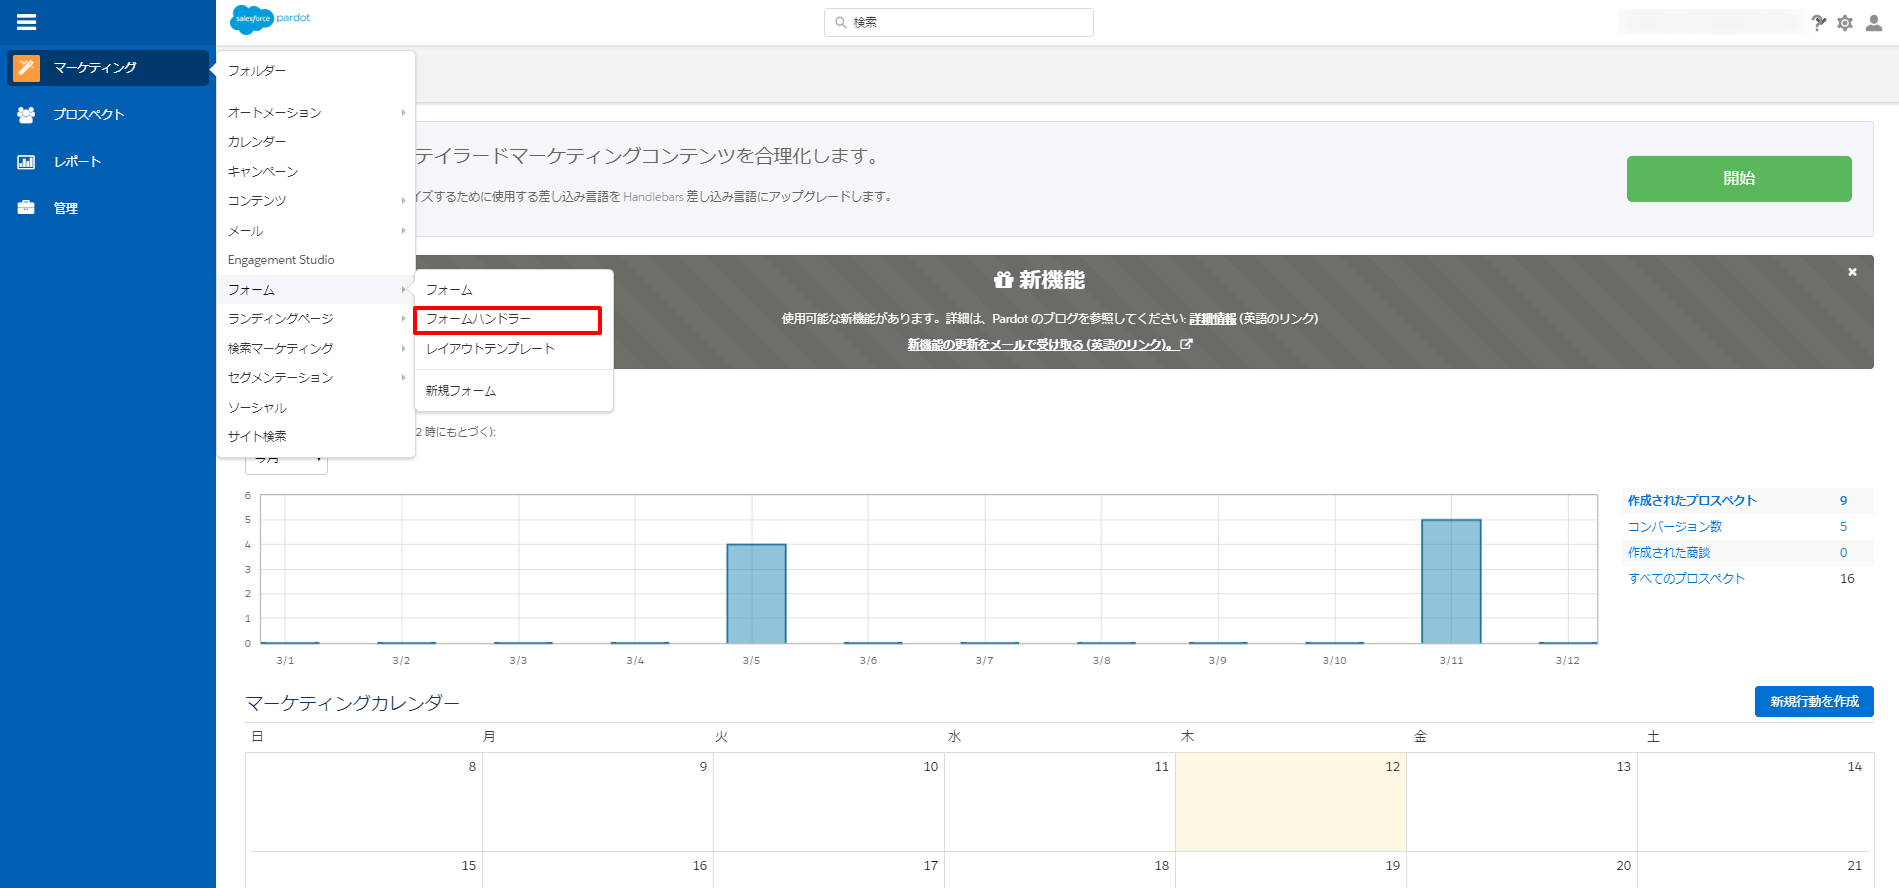Viewport: 1899px width, 888px height.
Task: Open the help question mark icon
Action: click(x=1818, y=23)
